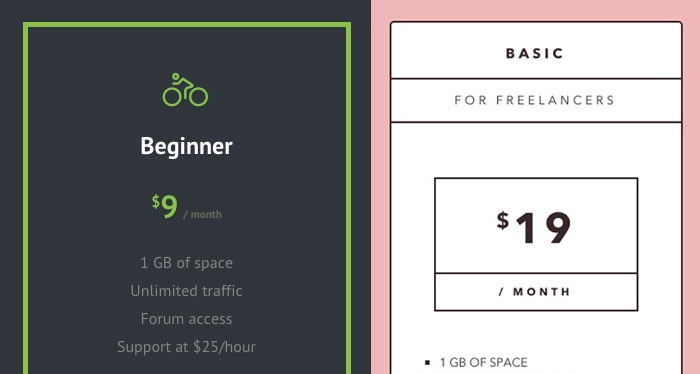
Task: Click '1 GB OF SPACE' in Basic plan
Action: click(483, 362)
